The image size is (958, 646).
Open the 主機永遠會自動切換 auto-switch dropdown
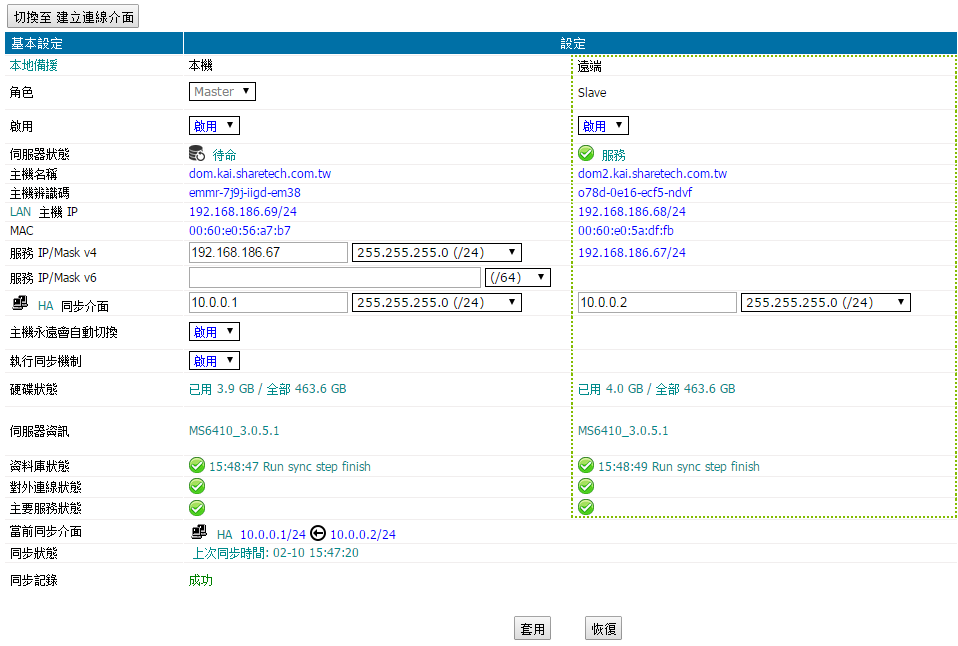214,332
